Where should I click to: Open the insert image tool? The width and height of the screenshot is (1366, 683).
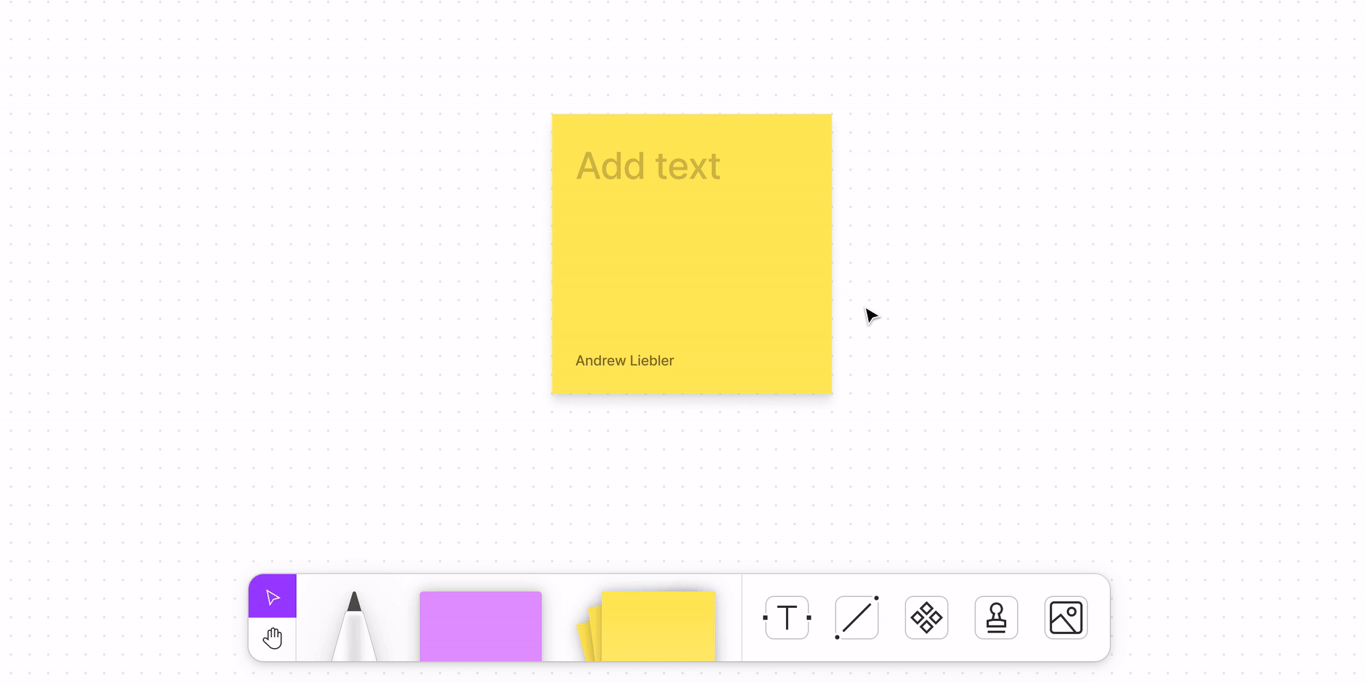click(x=1066, y=618)
